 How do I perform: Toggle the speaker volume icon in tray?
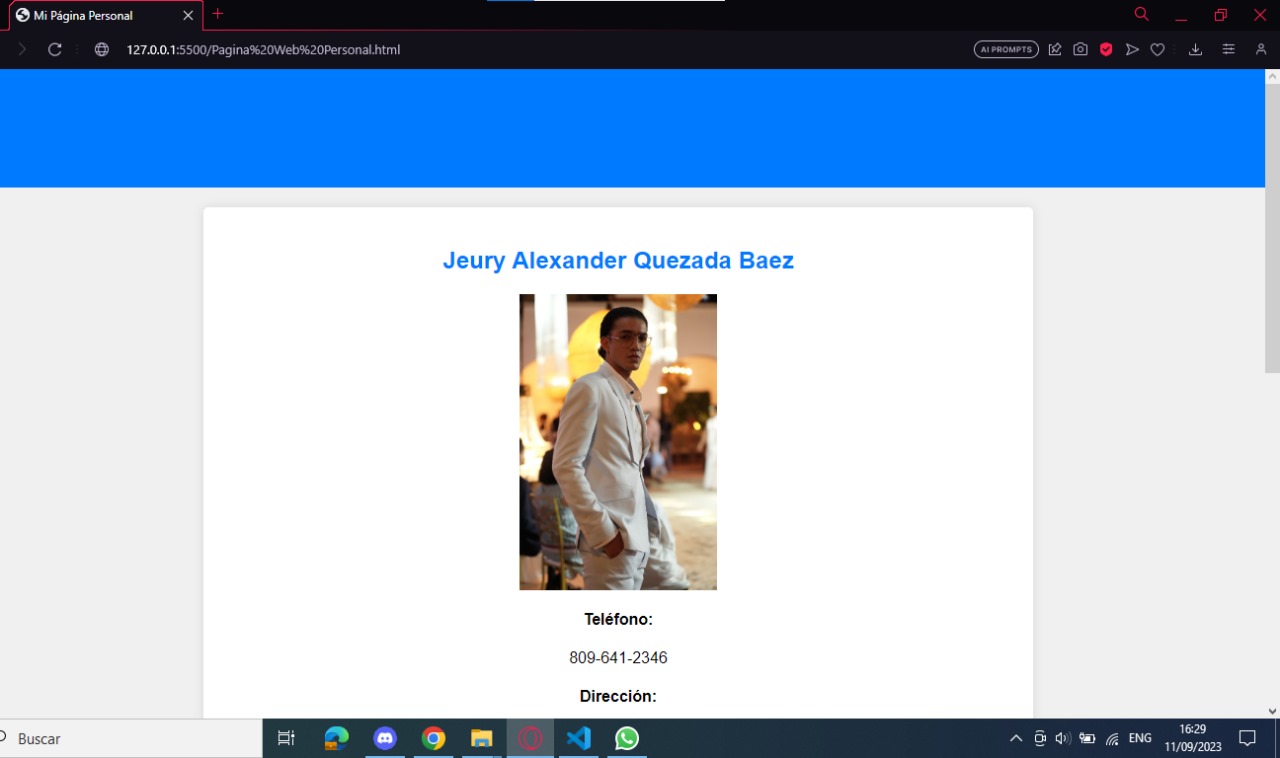tap(1062, 738)
